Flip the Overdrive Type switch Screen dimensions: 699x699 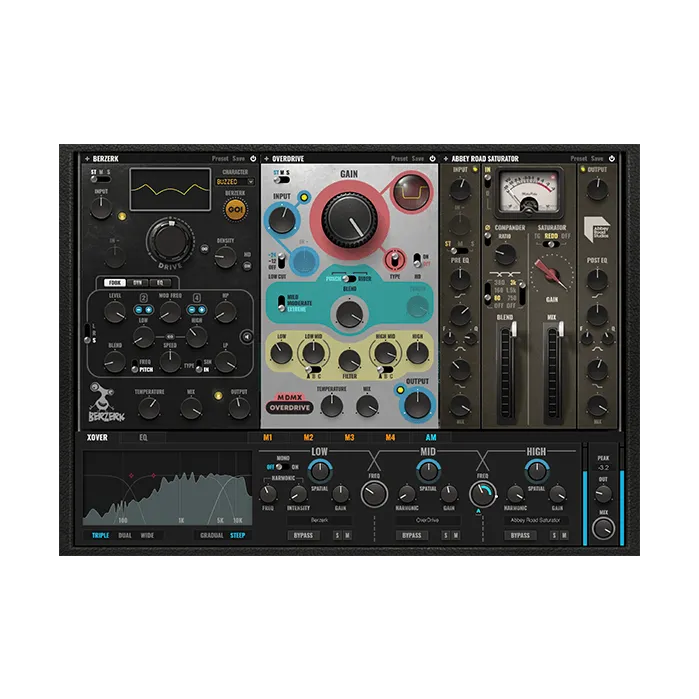tap(394, 259)
